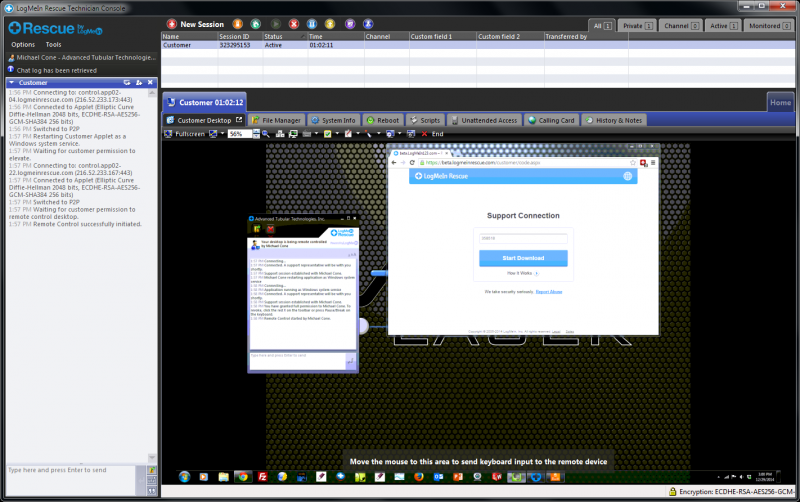
Task: Open the Options menu
Action: [23, 44]
